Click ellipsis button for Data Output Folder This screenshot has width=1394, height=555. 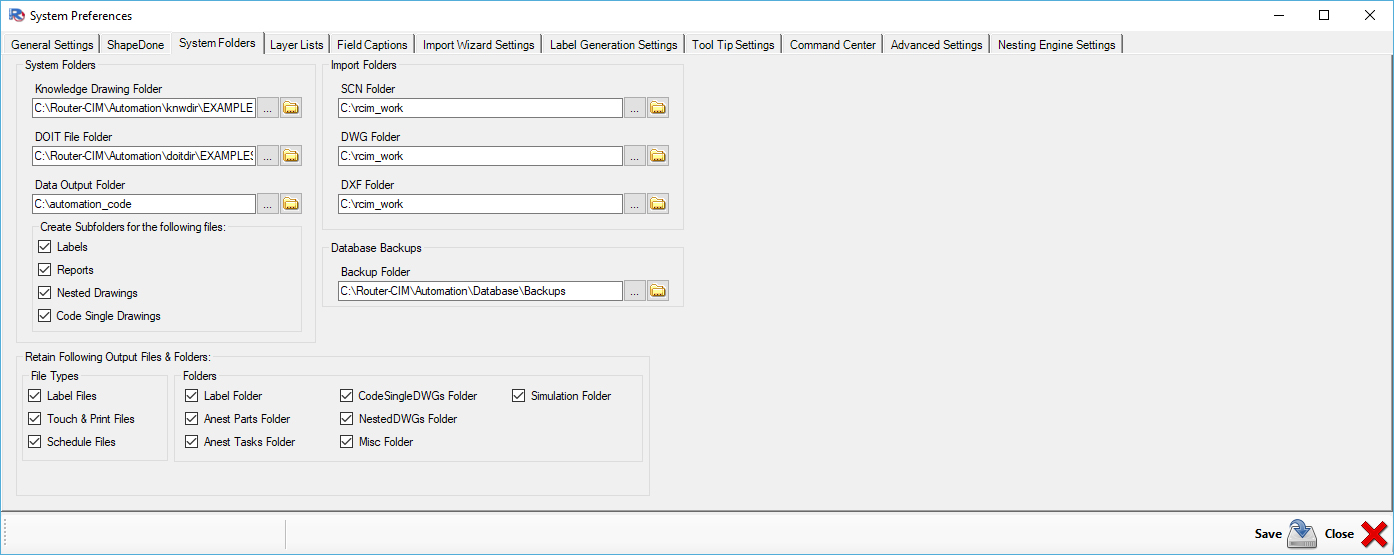click(x=267, y=204)
